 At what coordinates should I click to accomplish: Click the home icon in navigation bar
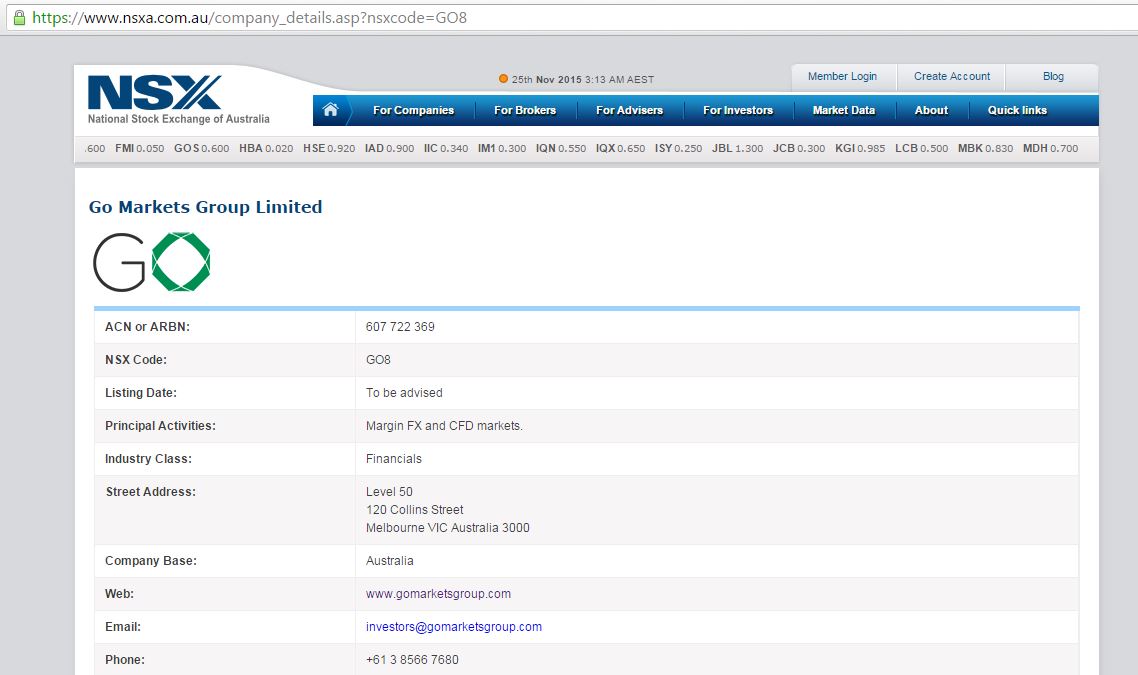pos(330,110)
